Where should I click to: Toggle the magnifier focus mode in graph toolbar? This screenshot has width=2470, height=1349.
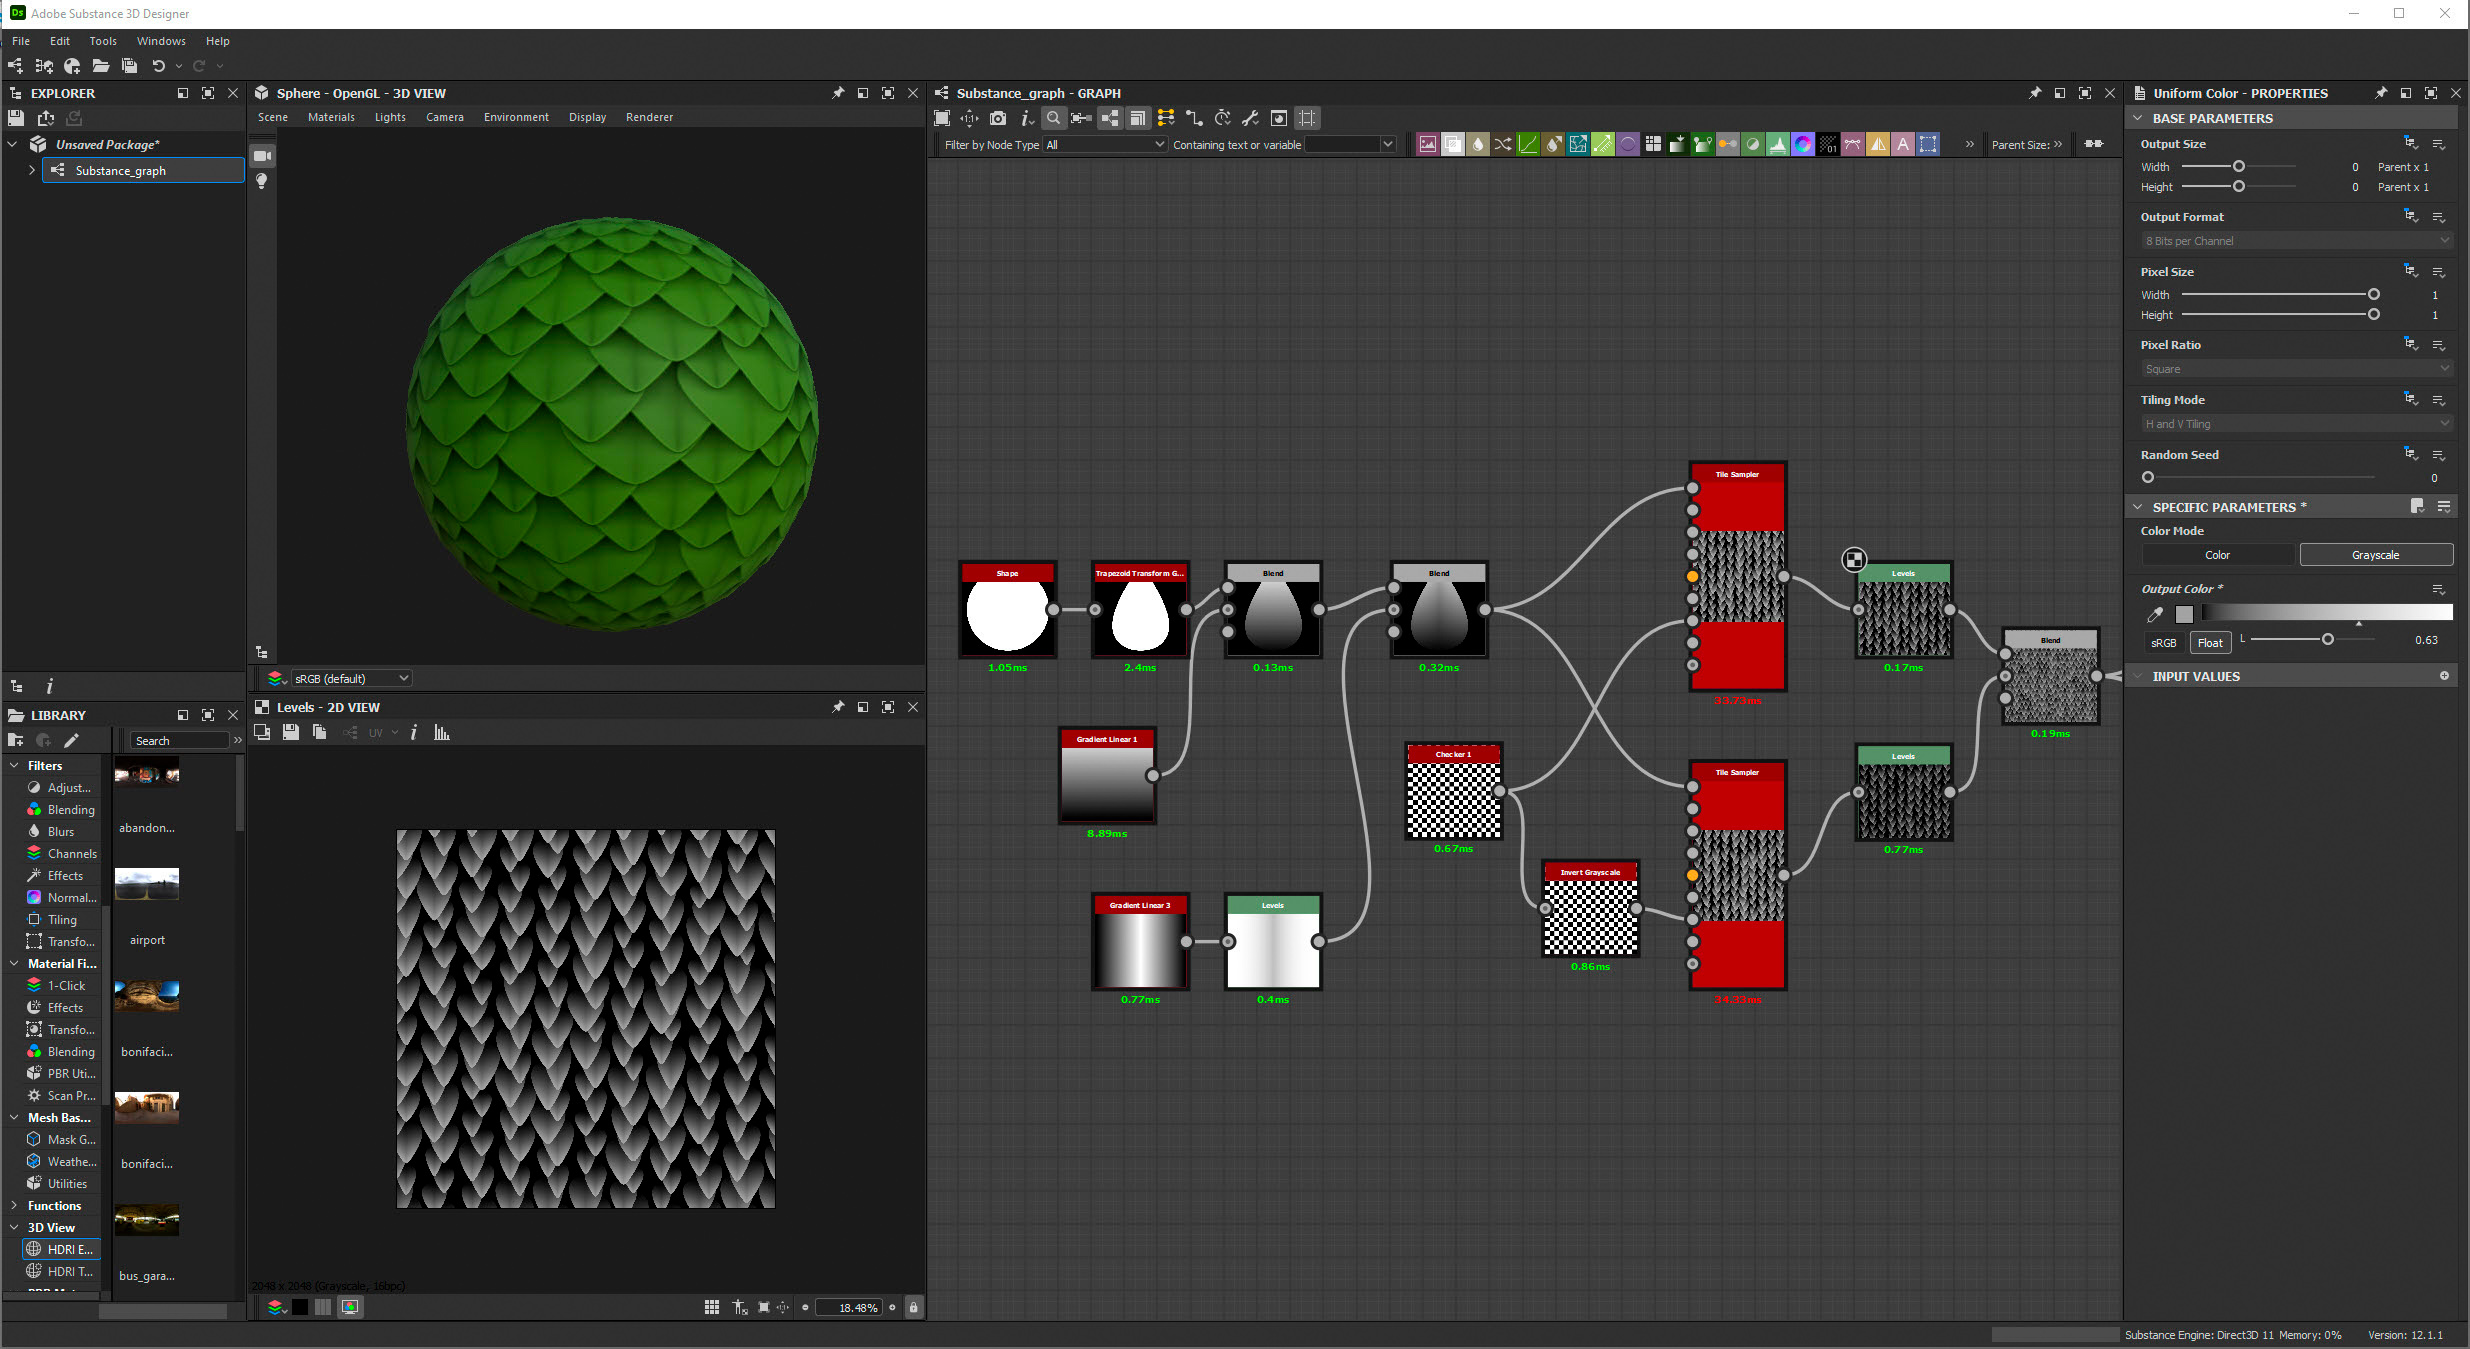[x=1054, y=118]
